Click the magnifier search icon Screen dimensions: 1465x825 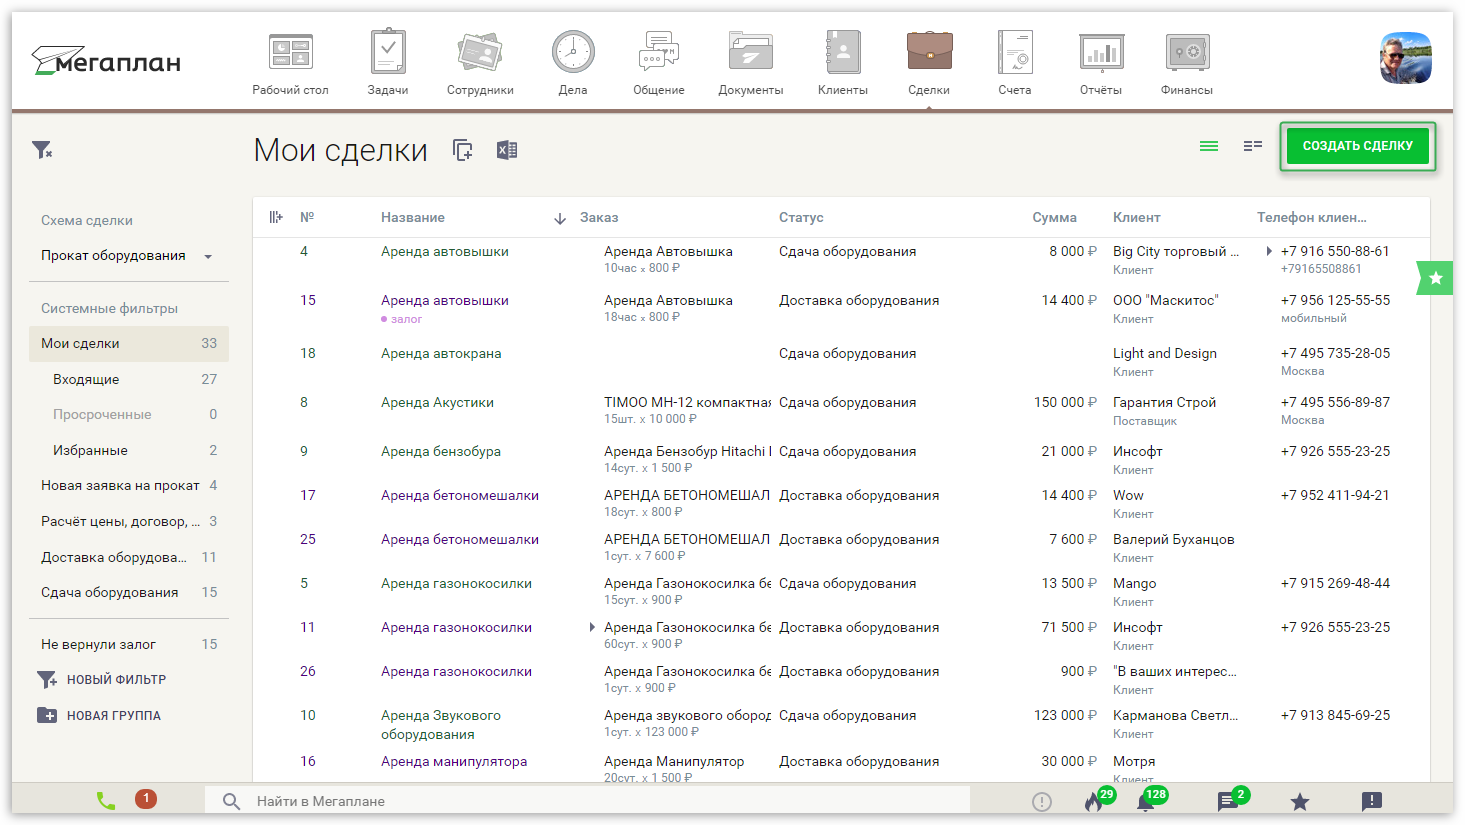coord(231,801)
